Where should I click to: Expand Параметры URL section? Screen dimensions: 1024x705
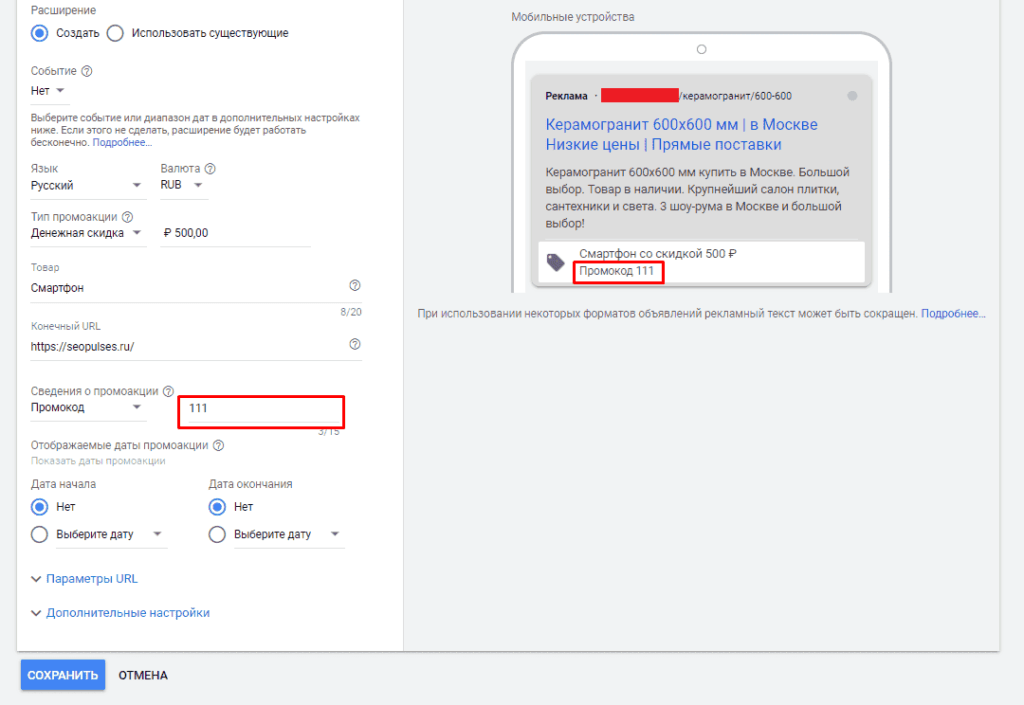click(x=84, y=579)
